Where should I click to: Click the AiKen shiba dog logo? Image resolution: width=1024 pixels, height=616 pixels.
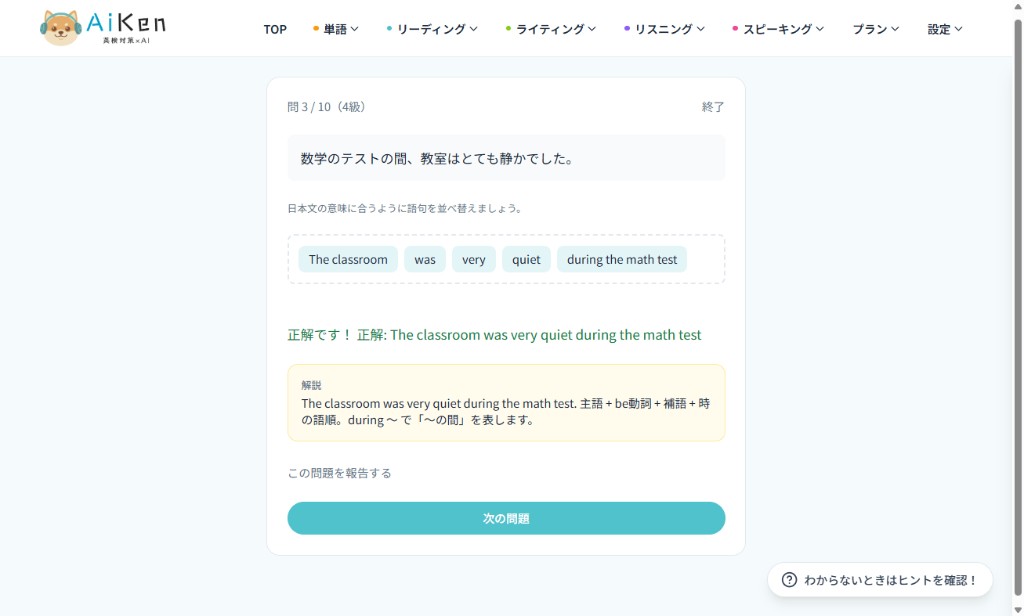point(103,27)
